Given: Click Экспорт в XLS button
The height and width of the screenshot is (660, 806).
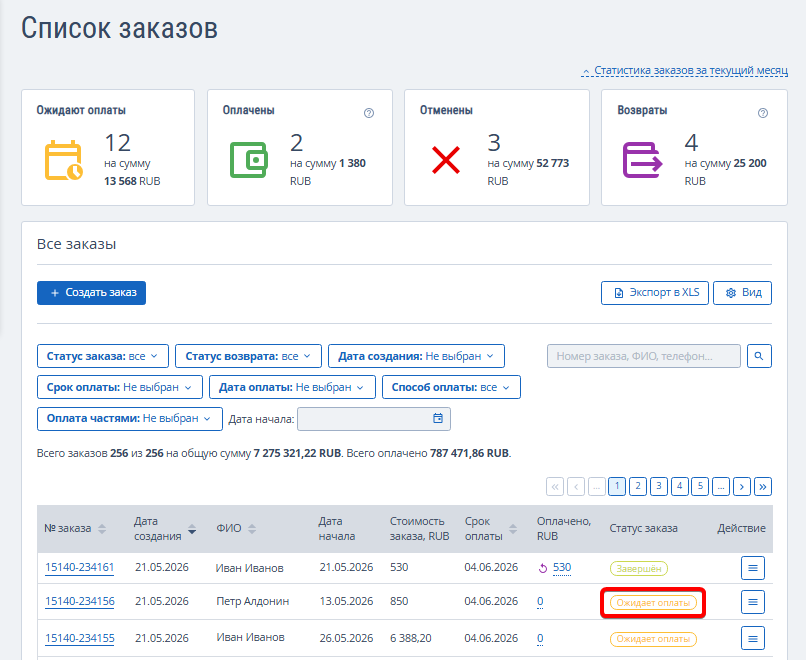Looking at the screenshot, I should click(655, 292).
